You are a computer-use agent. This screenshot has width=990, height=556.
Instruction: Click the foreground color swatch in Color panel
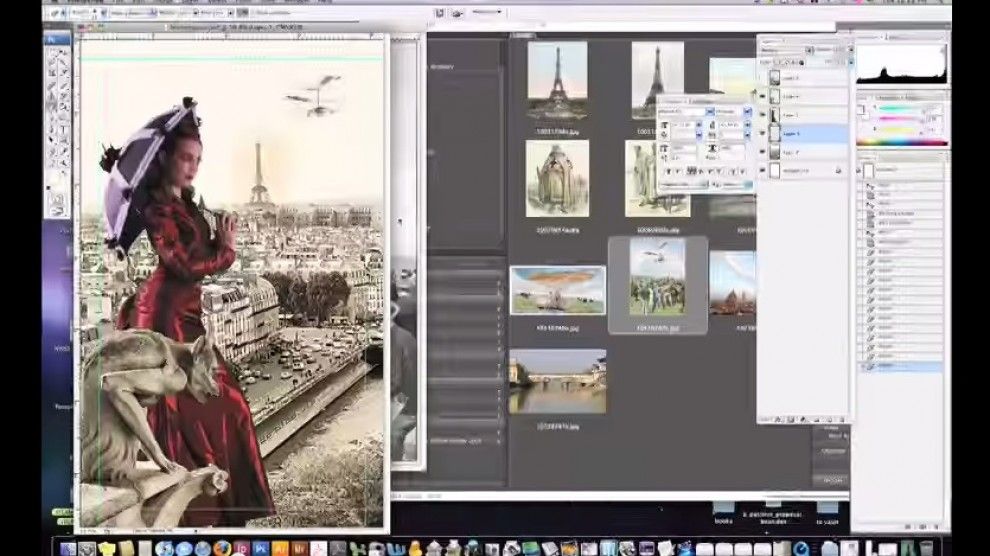point(861,109)
